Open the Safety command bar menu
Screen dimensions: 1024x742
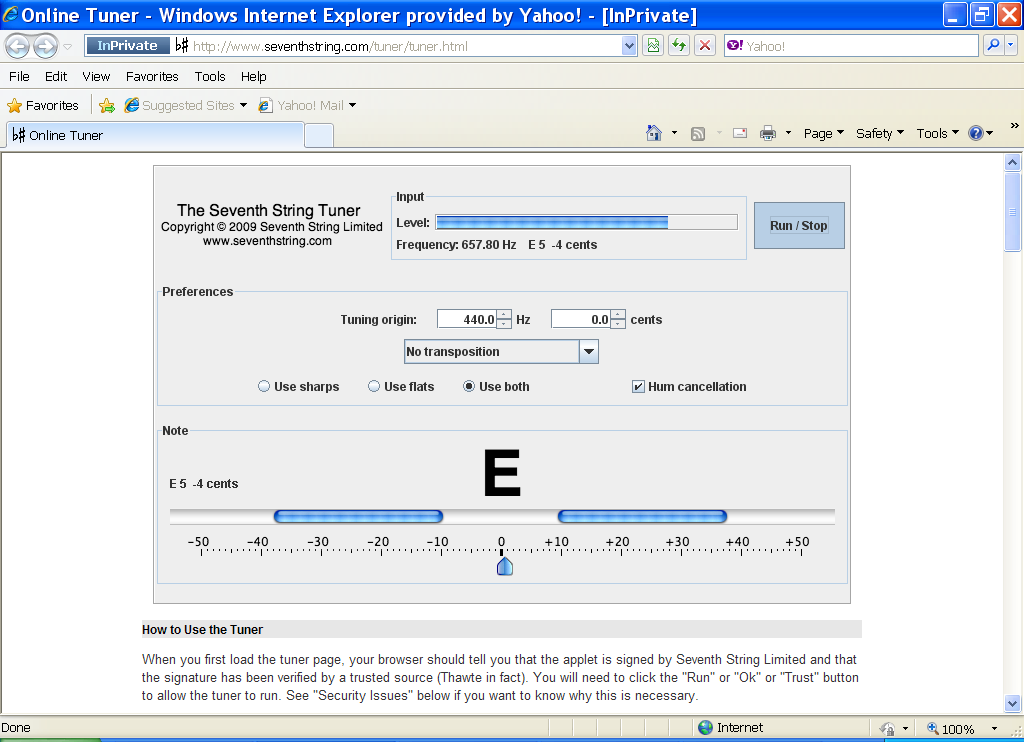pyautogui.click(x=880, y=133)
